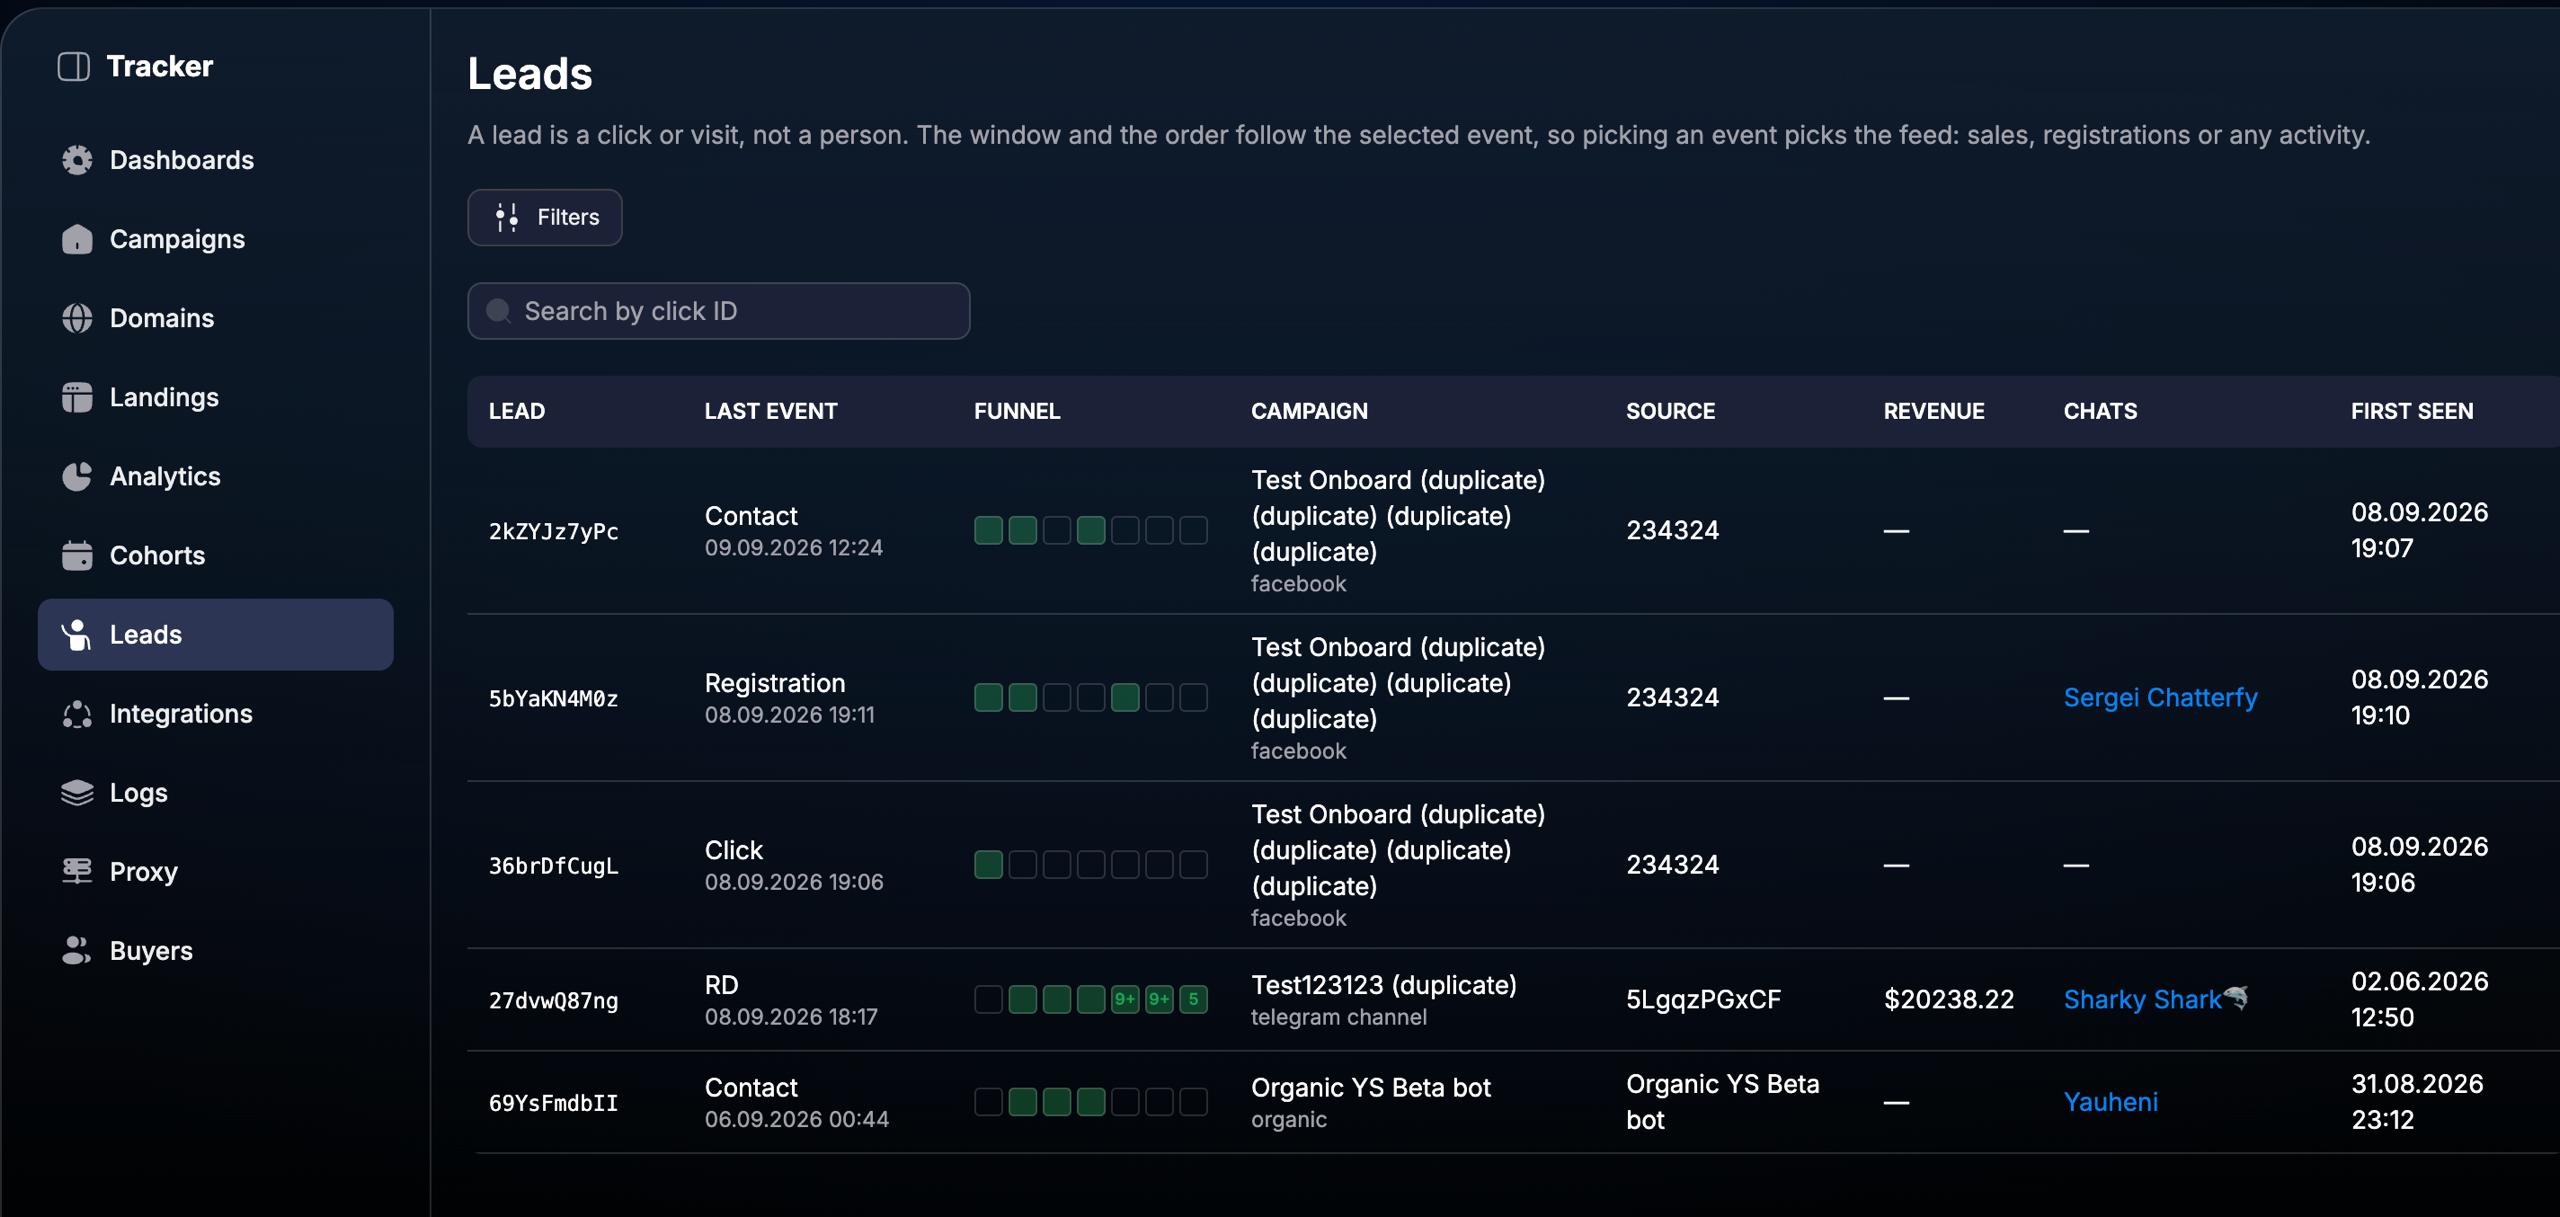Click the Tracker title in sidebar
2560x1217 pixels.
(x=160, y=66)
